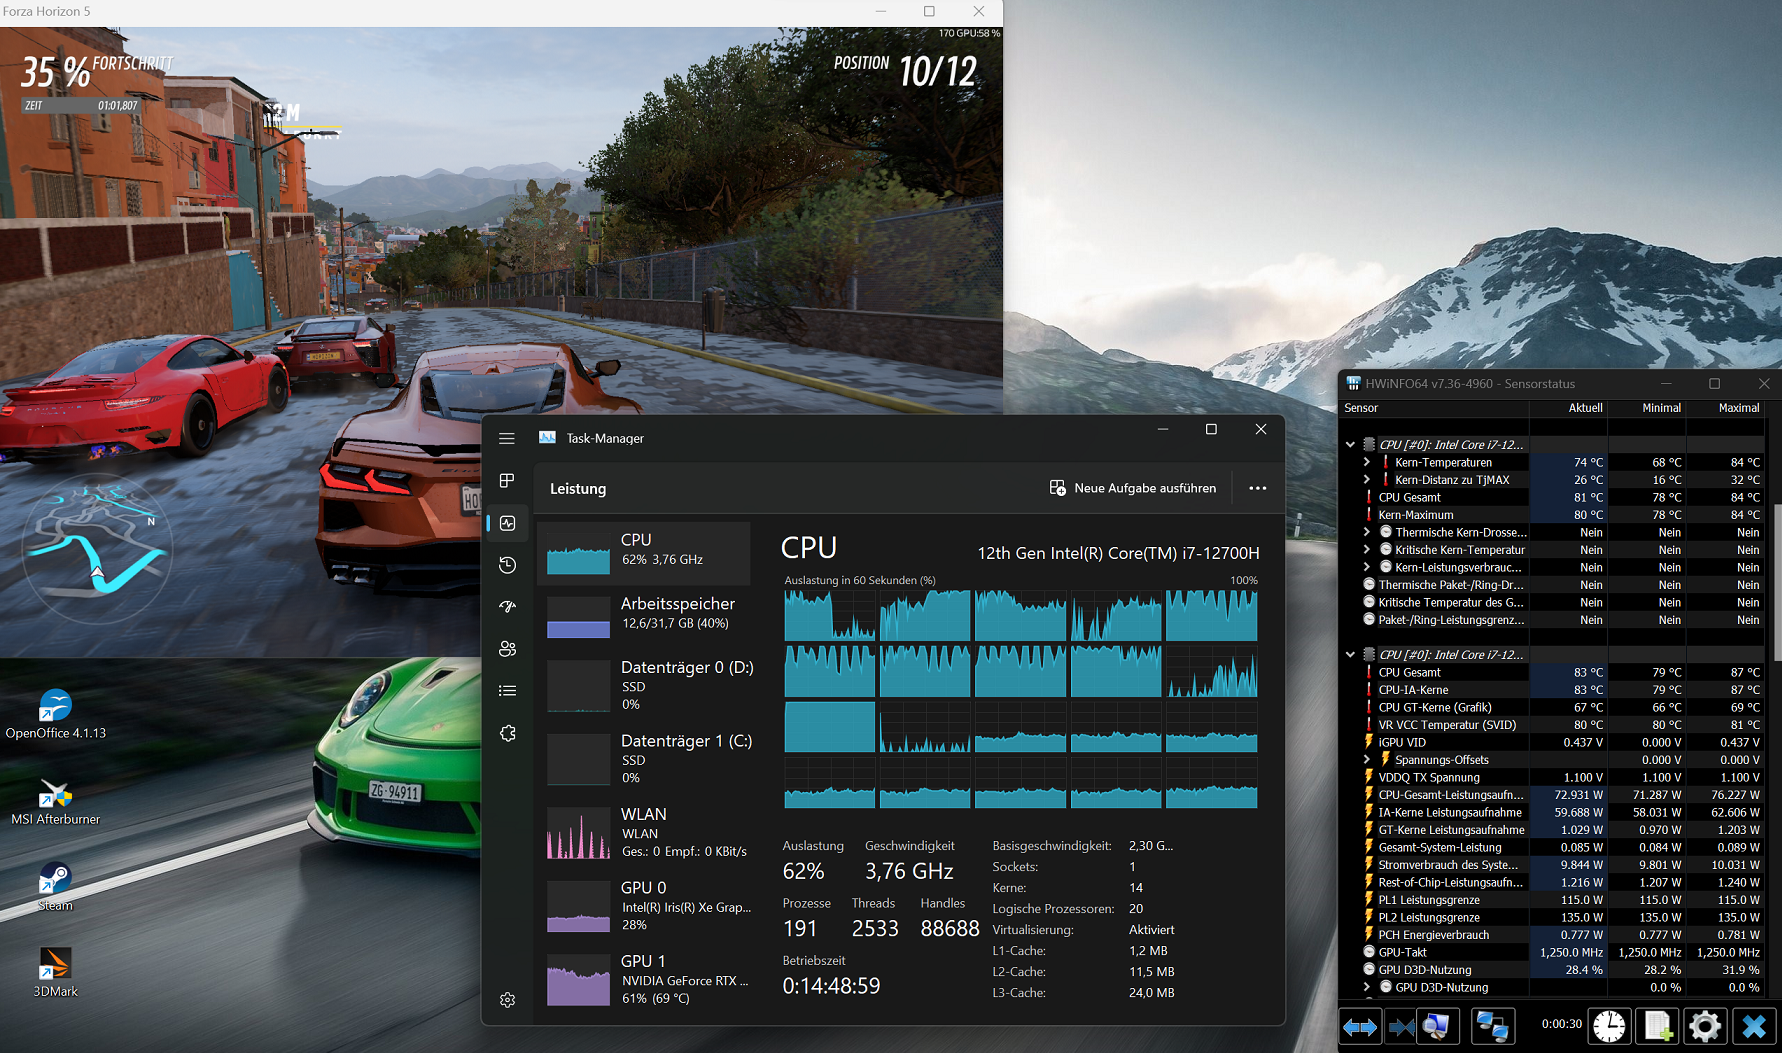Select Datenträger 1 (C:) entry
The width and height of the screenshot is (1782, 1053).
644,758
